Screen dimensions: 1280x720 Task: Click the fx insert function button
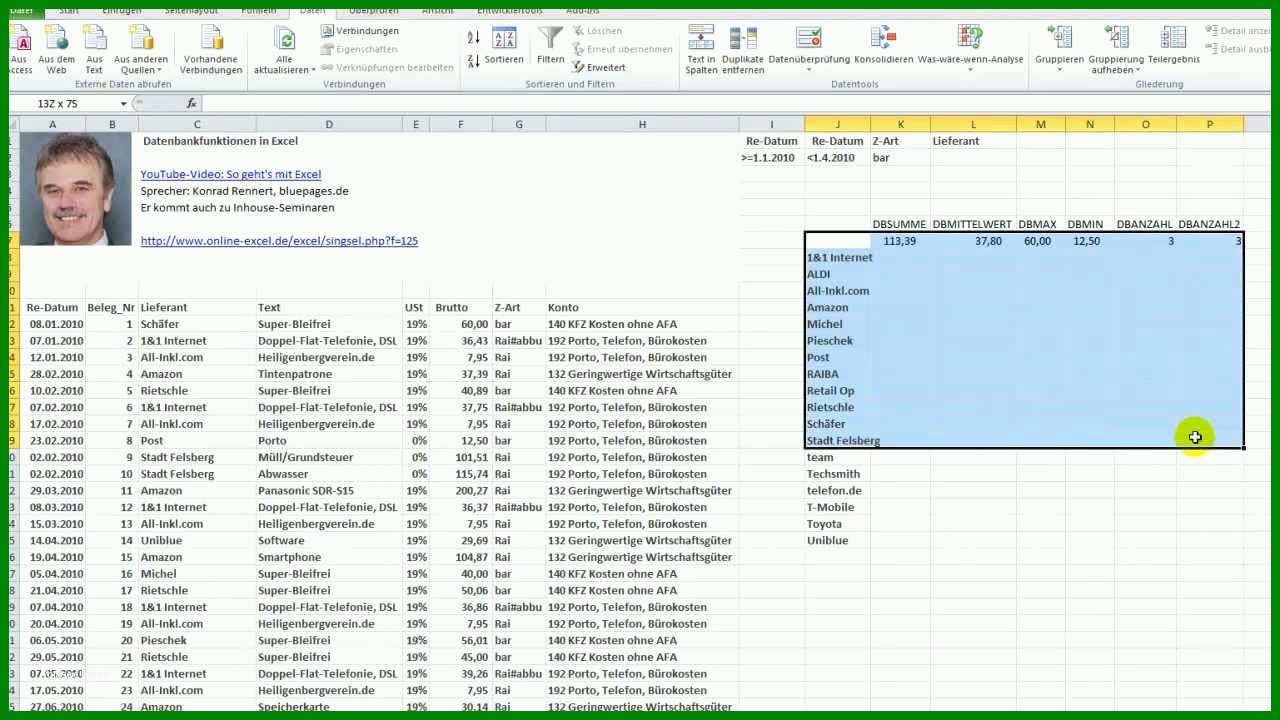[191, 104]
